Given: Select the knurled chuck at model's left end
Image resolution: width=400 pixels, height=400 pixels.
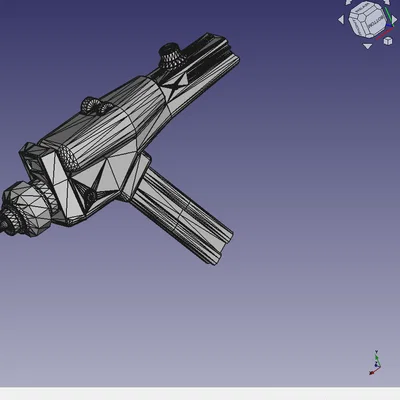Looking at the screenshot, I should pyautogui.click(x=25, y=208).
